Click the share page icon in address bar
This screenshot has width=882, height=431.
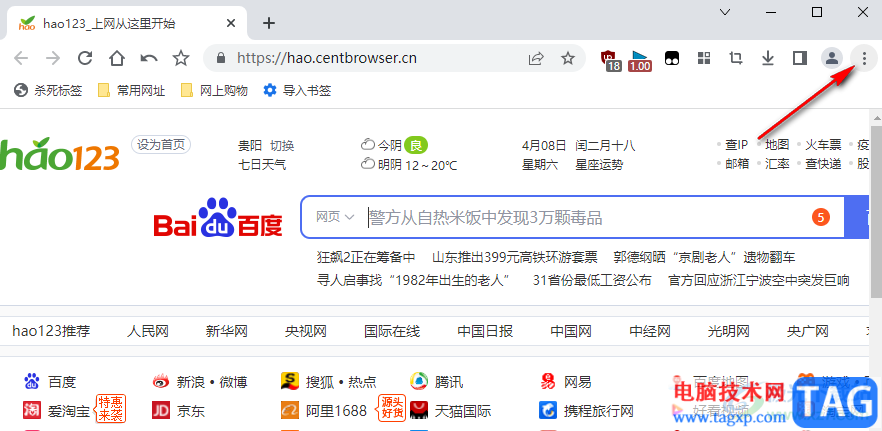pos(536,58)
